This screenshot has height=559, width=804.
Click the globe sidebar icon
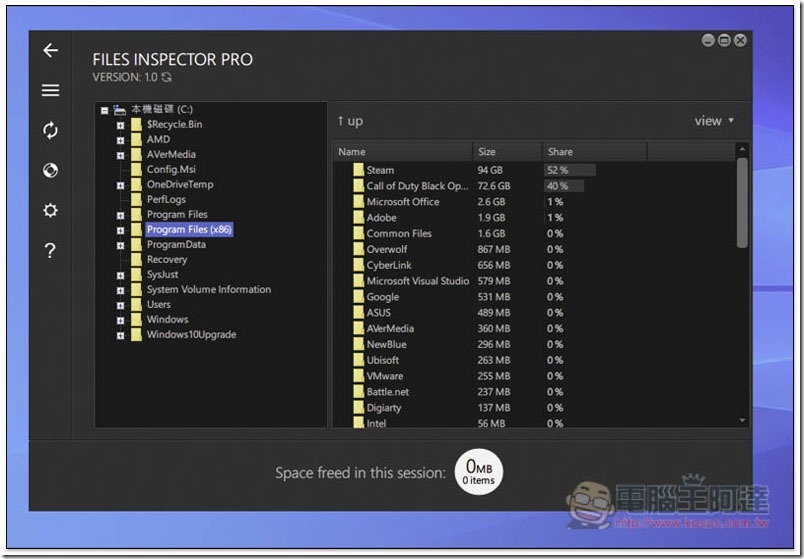pos(50,170)
